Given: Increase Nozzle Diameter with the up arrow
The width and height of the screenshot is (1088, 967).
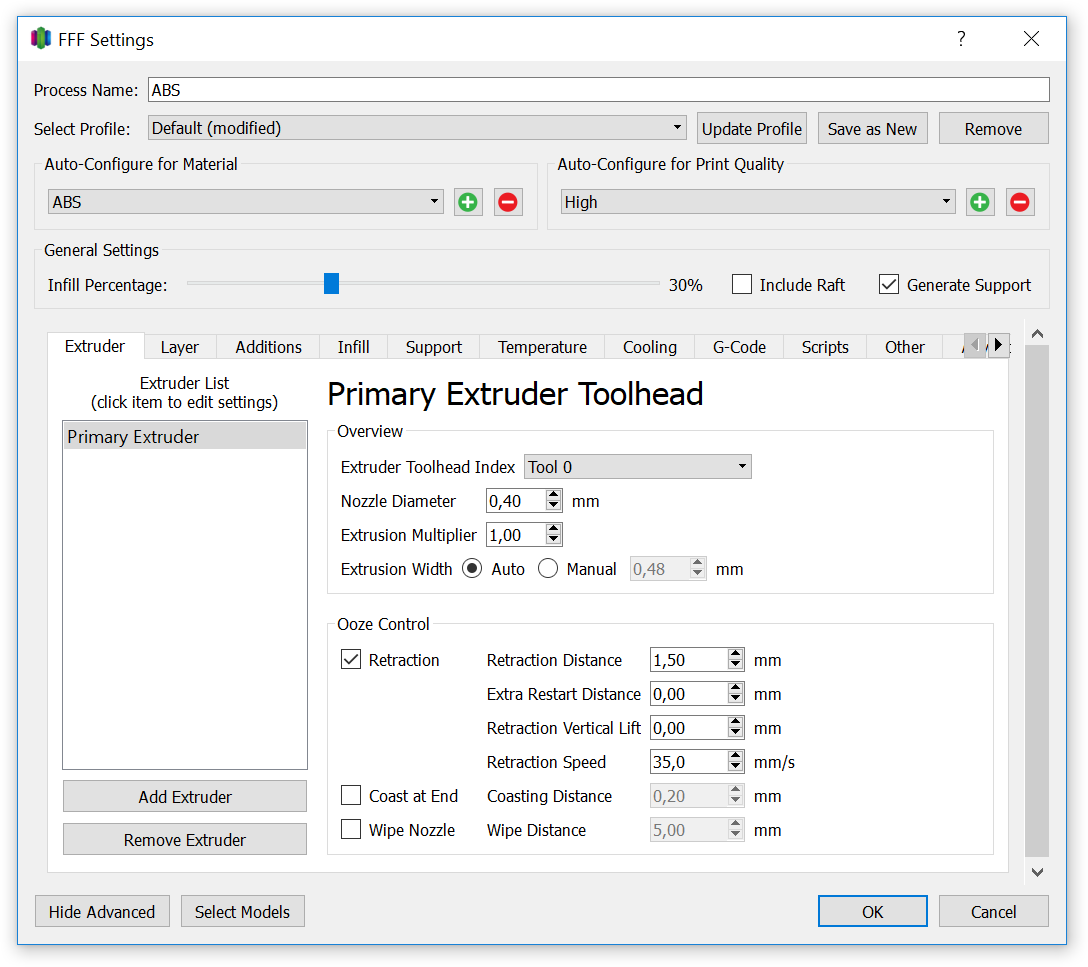Looking at the screenshot, I should point(553,495).
